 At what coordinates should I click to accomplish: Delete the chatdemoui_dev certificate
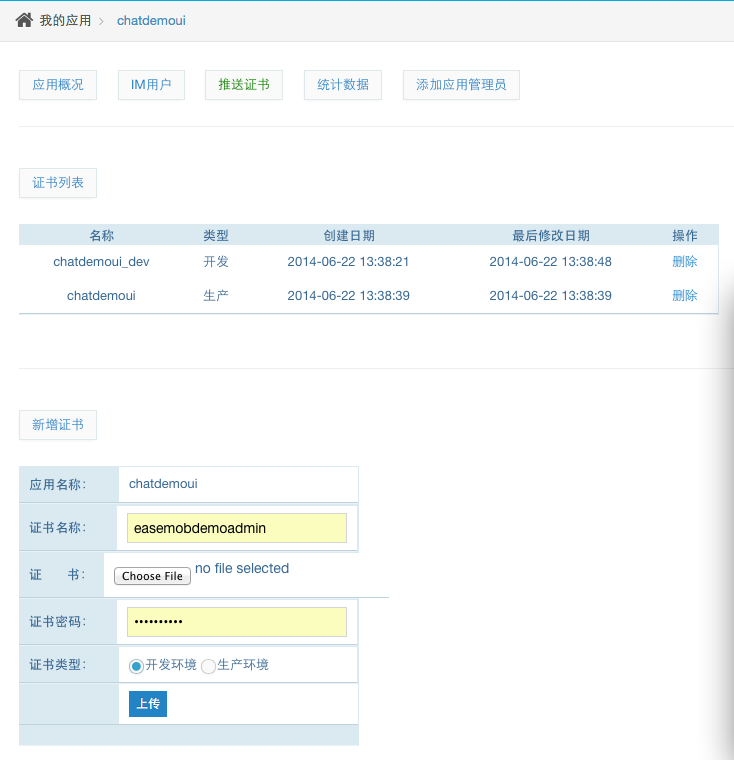click(685, 262)
